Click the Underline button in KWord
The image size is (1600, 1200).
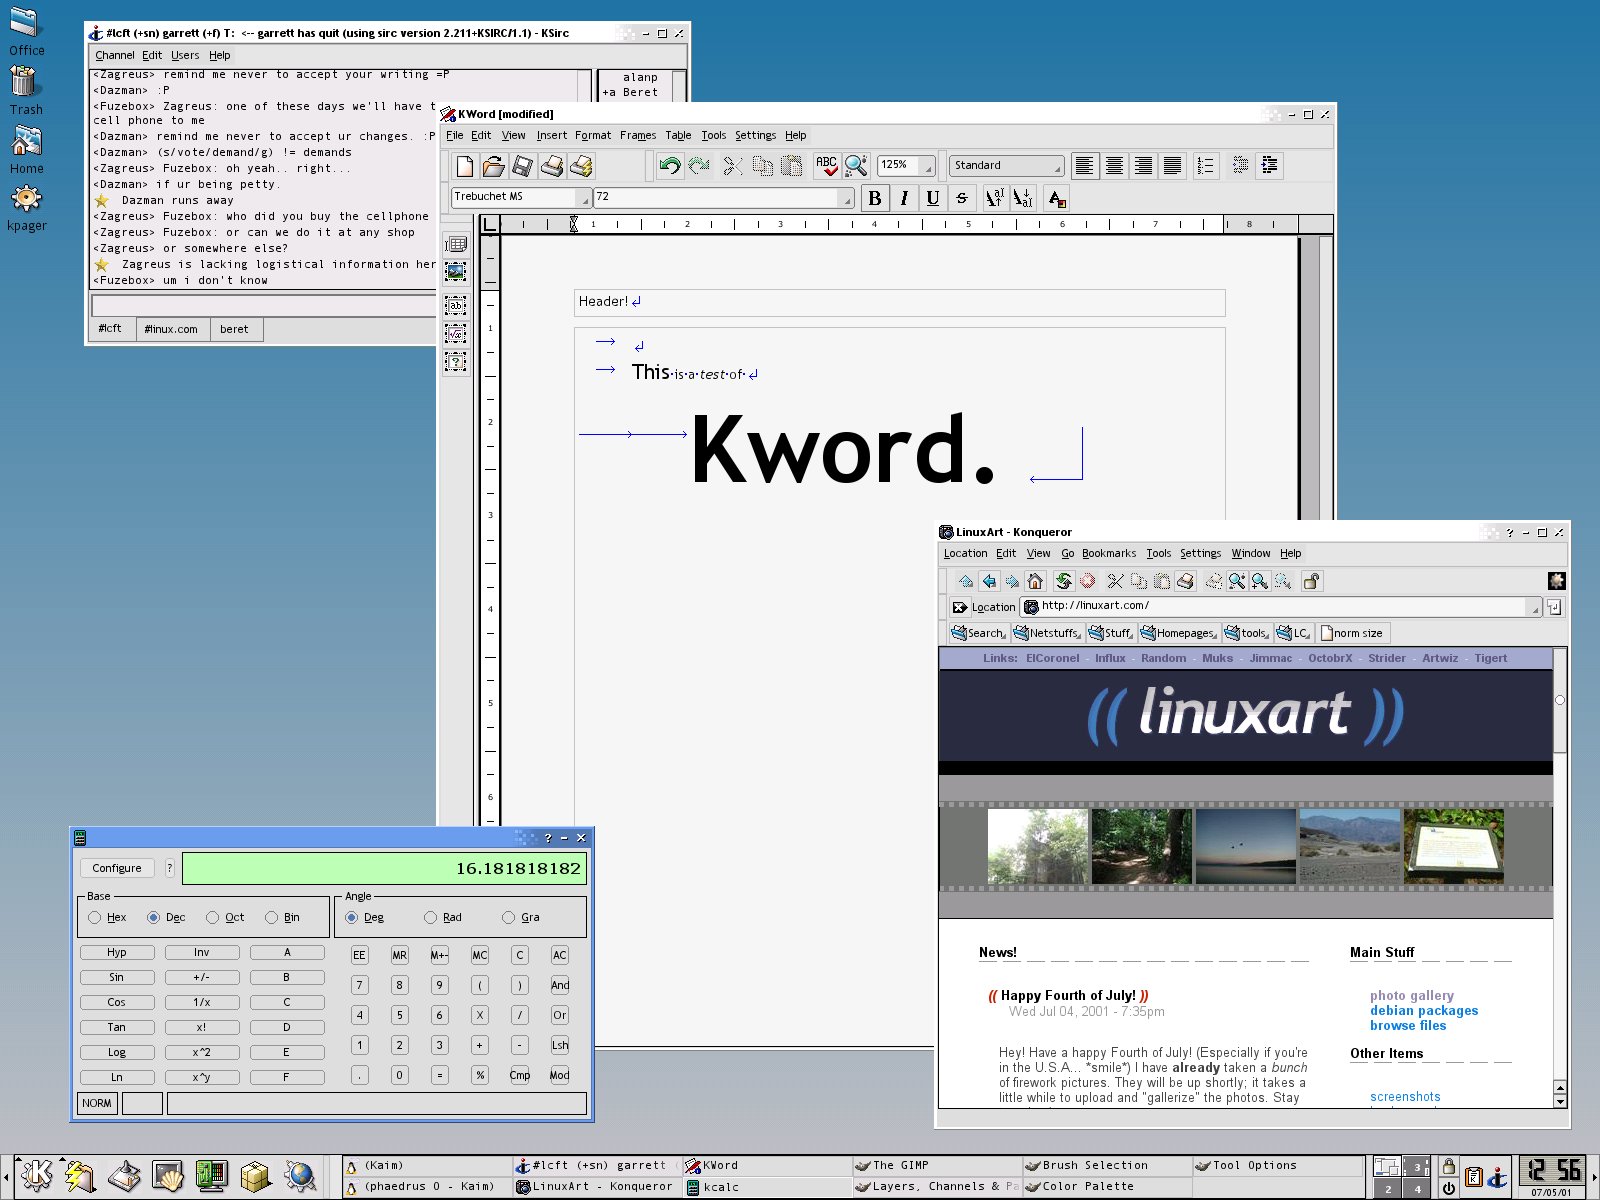pos(932,198)
